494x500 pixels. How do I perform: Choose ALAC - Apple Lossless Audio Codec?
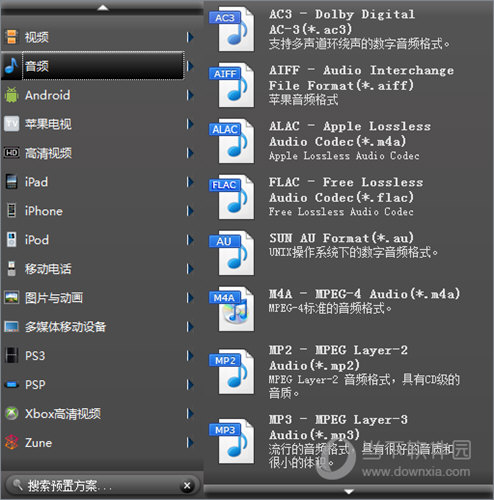click(x=350, y=141)
